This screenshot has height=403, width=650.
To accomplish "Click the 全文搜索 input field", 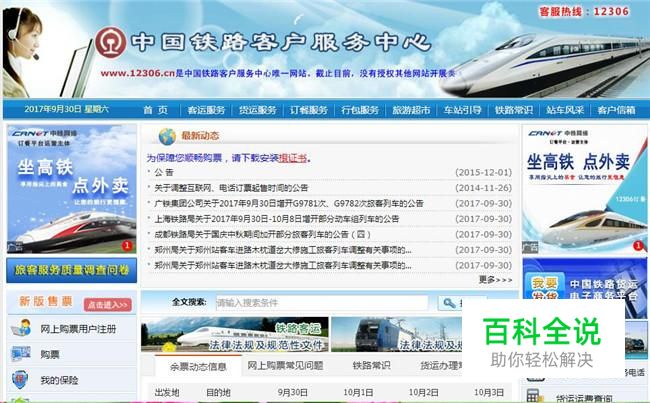I will [x=321, y=303].
